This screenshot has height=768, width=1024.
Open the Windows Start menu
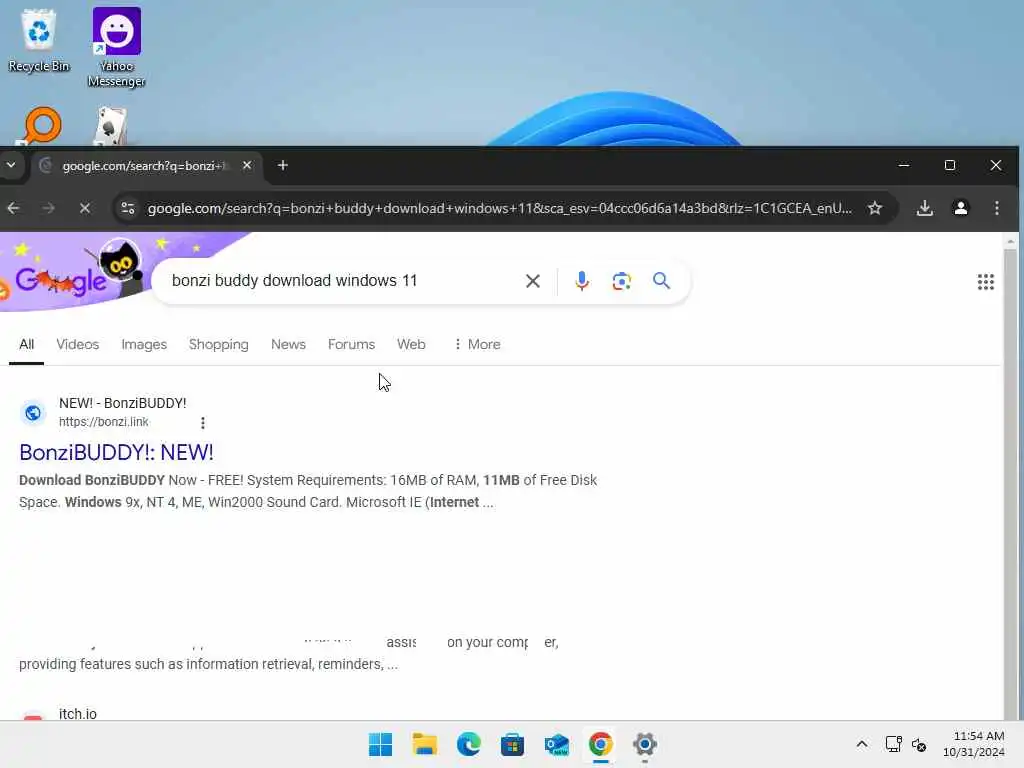pos(380,744)
